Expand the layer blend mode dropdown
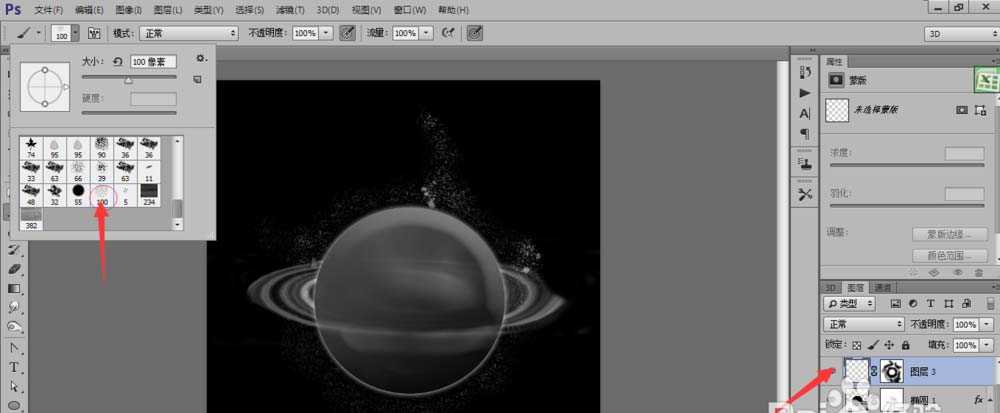Image resolution: width=1000 pixels, height=413 pixels. (864, 325)
